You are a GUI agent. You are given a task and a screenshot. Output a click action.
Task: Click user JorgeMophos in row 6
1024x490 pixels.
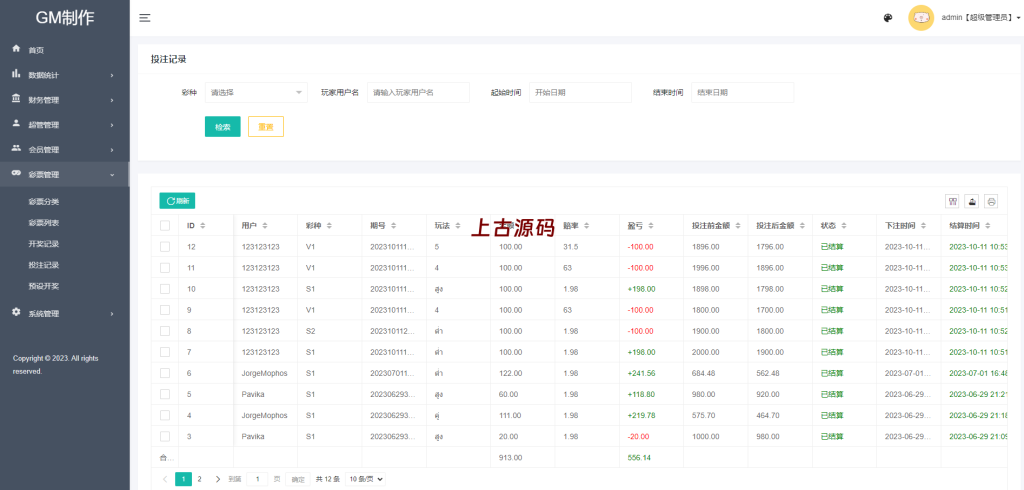[264, 373]
